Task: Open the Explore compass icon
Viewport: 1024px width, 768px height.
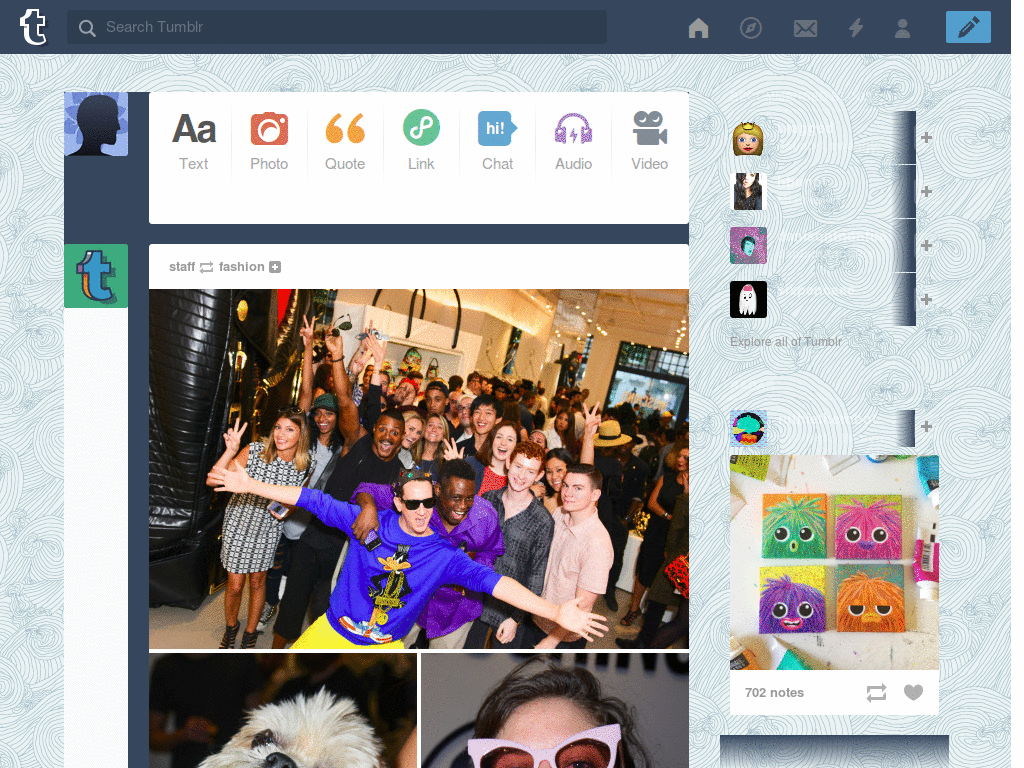Action: point(751,28)
